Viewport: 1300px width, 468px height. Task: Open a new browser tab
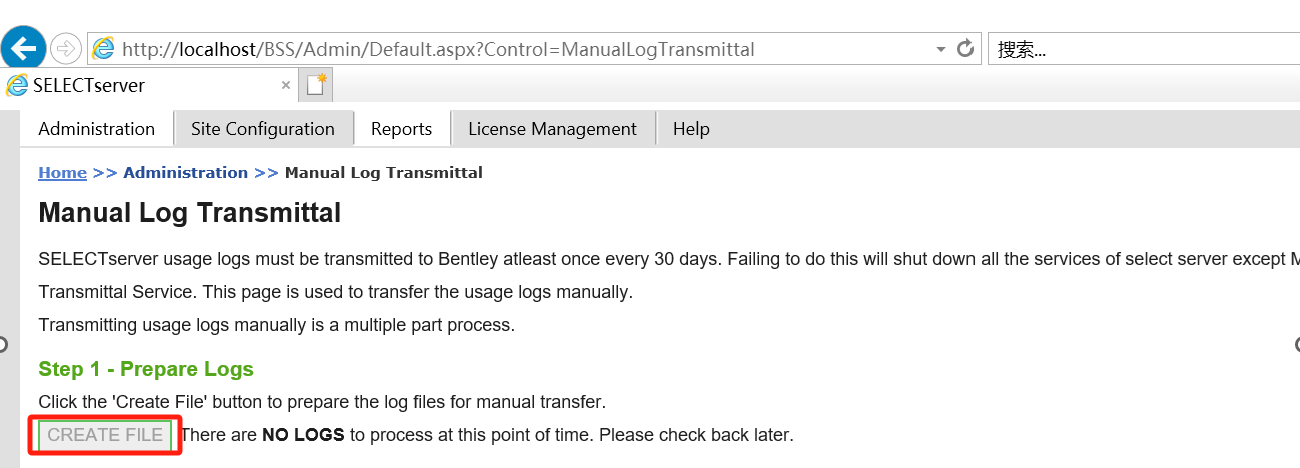[x=317, y=85]
